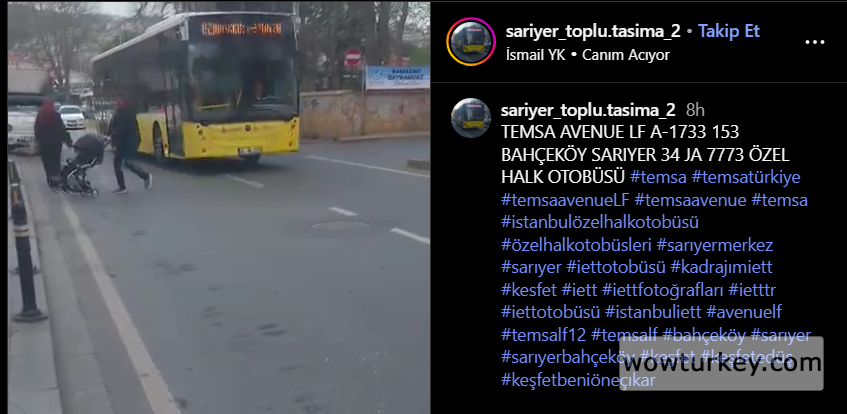
Task: Open the commenter avatar beside the caption
Action: (471, 118)
